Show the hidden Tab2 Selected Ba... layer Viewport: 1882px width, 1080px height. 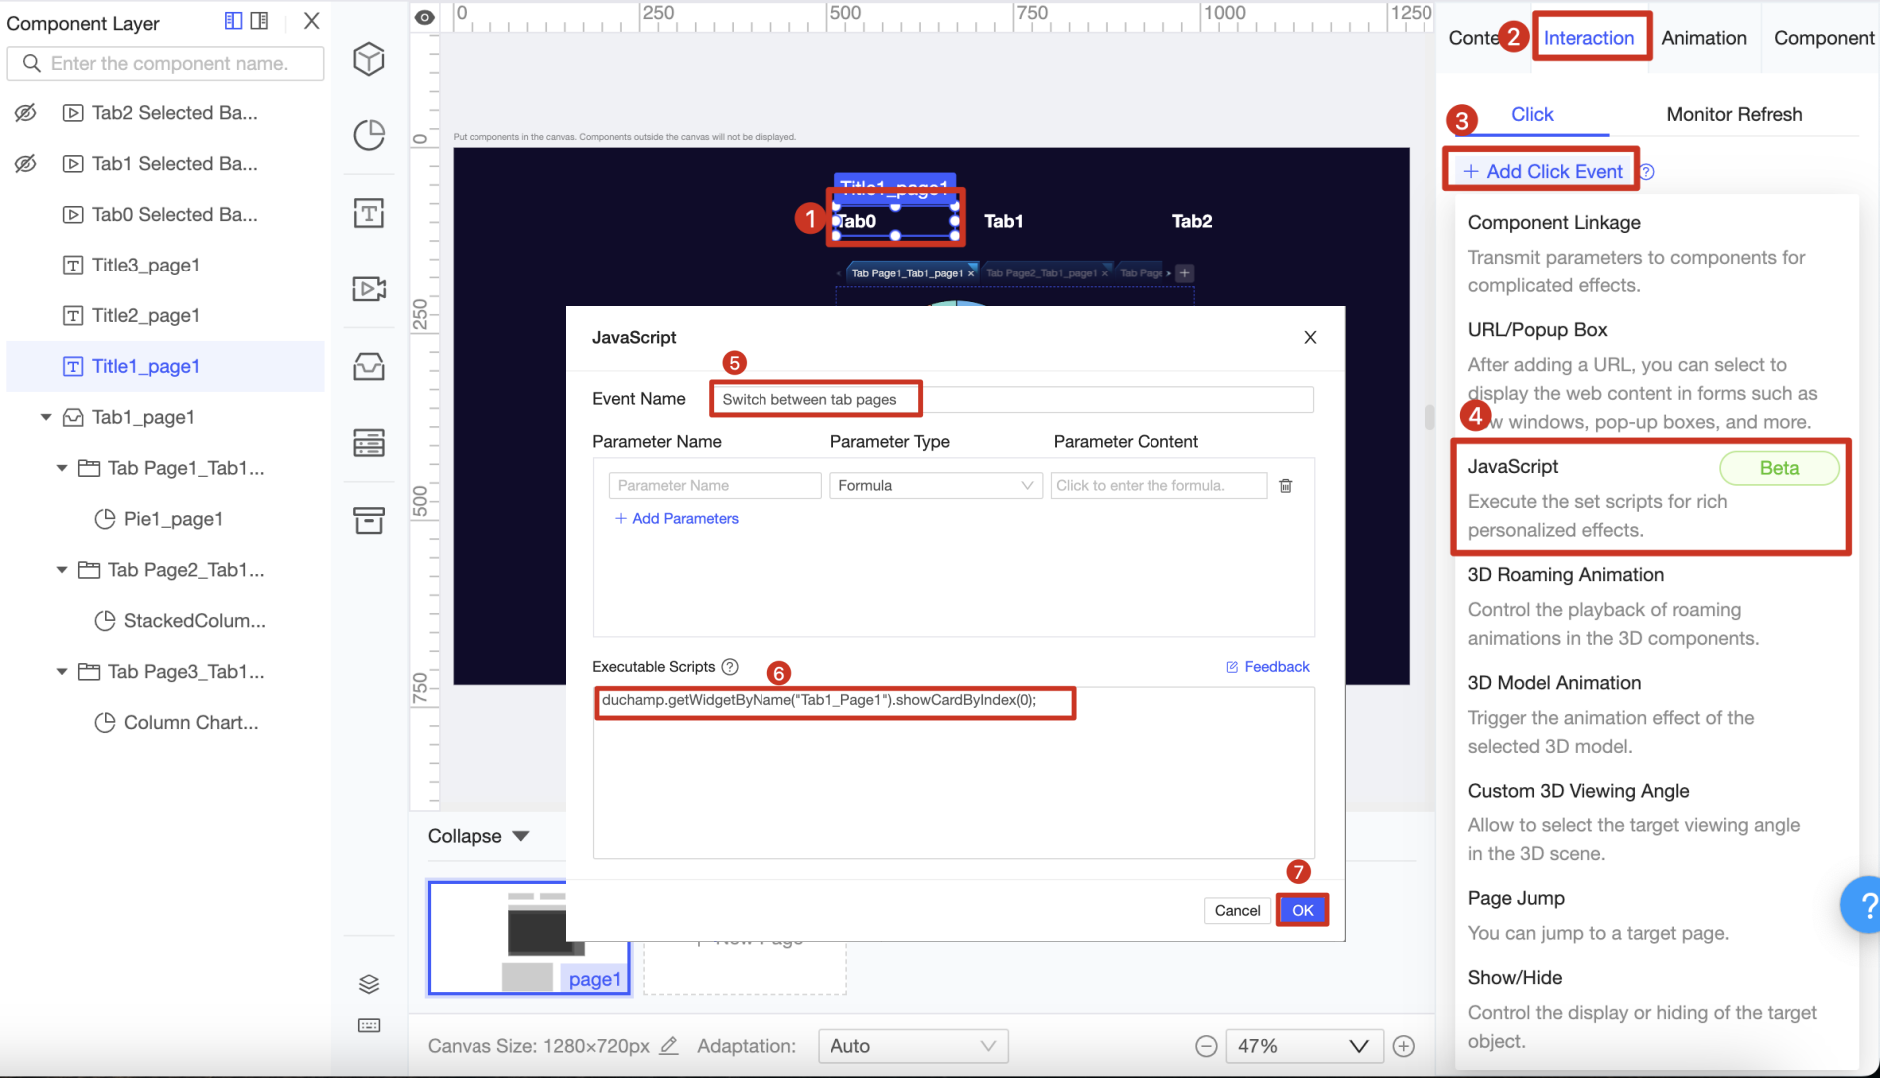(x=25, y=113)
